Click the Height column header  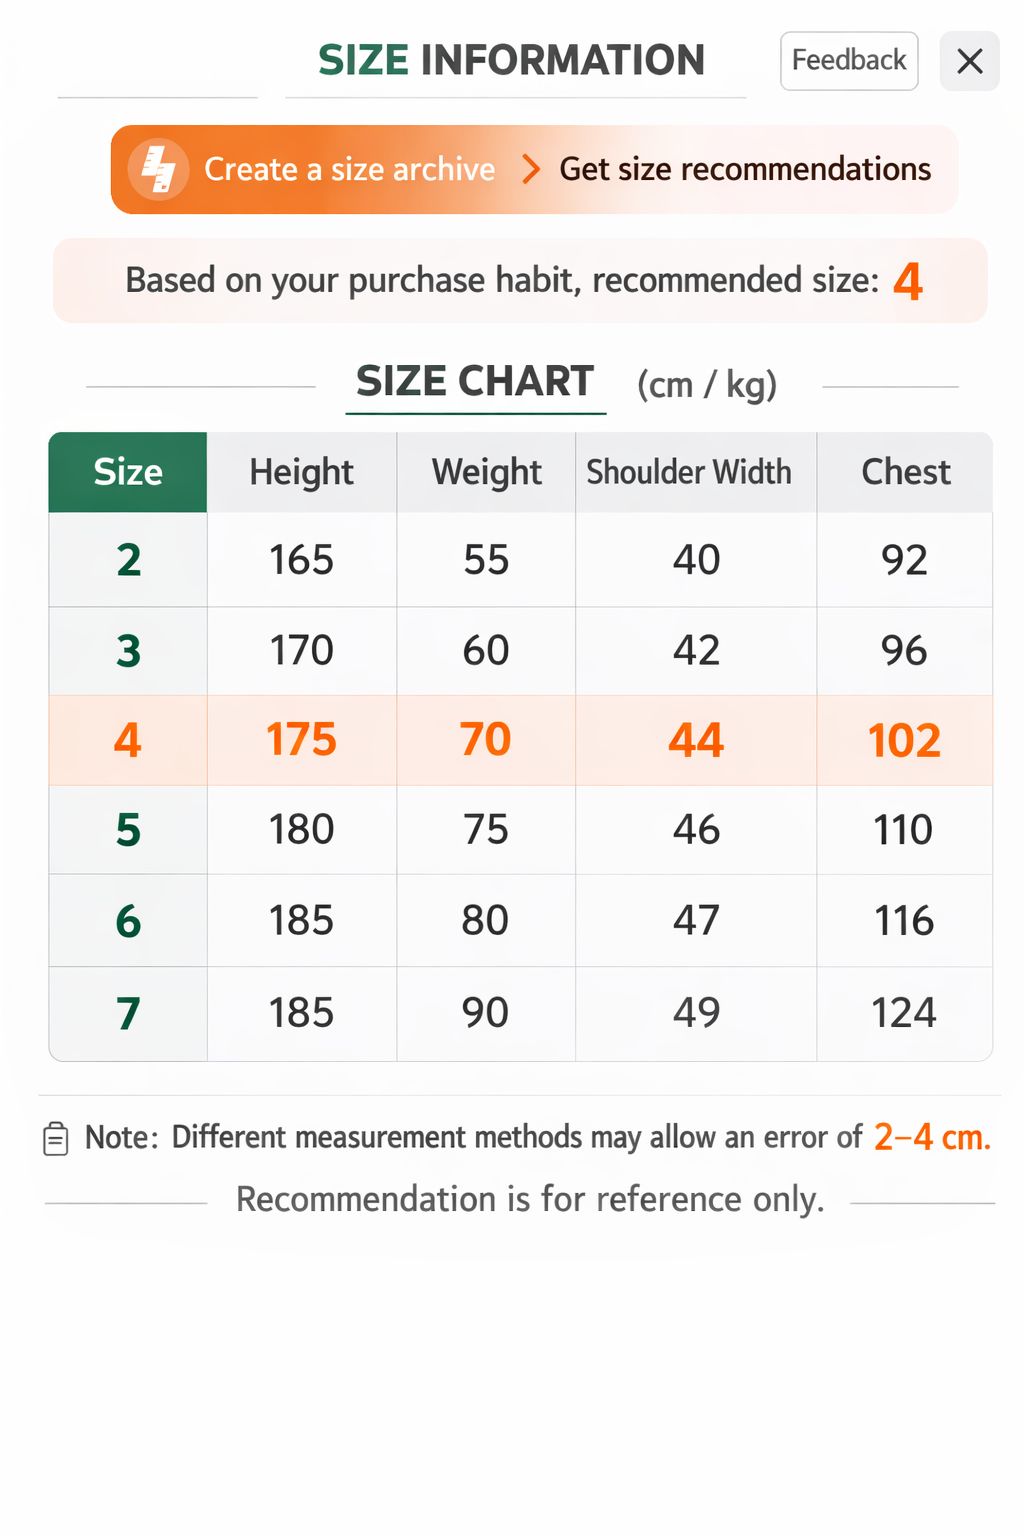301,472
